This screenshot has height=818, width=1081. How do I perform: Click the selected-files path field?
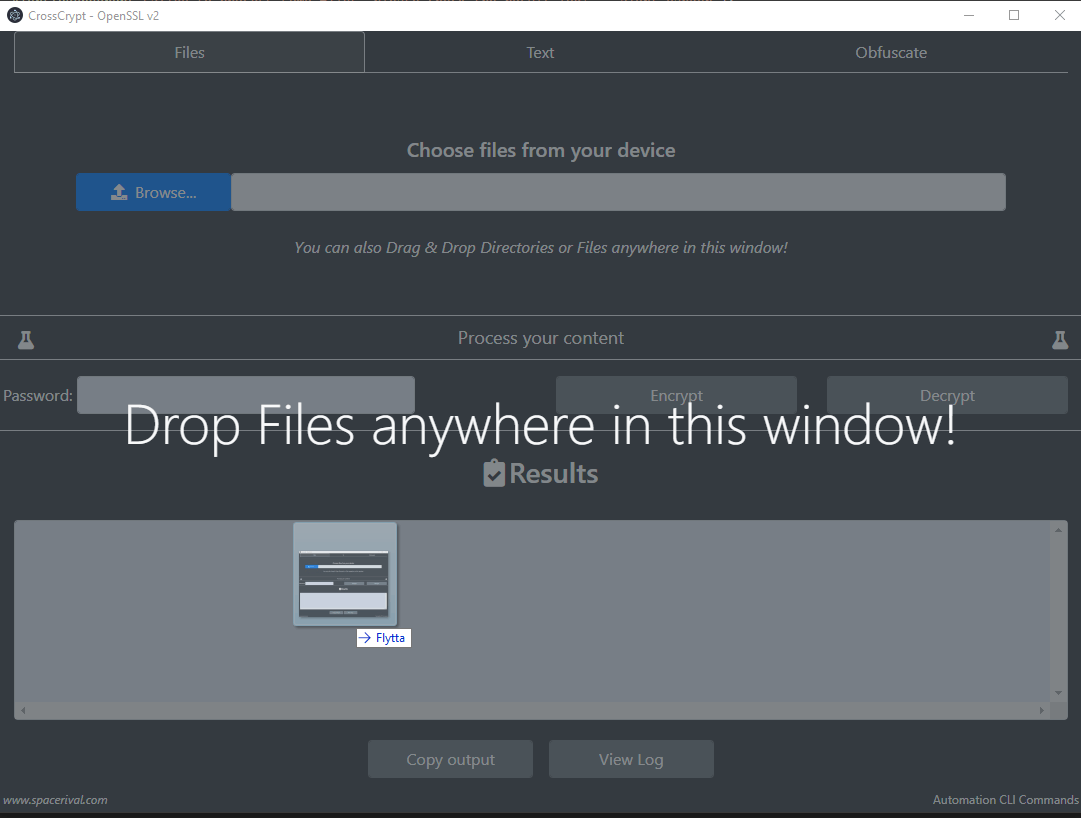(618, 192)
